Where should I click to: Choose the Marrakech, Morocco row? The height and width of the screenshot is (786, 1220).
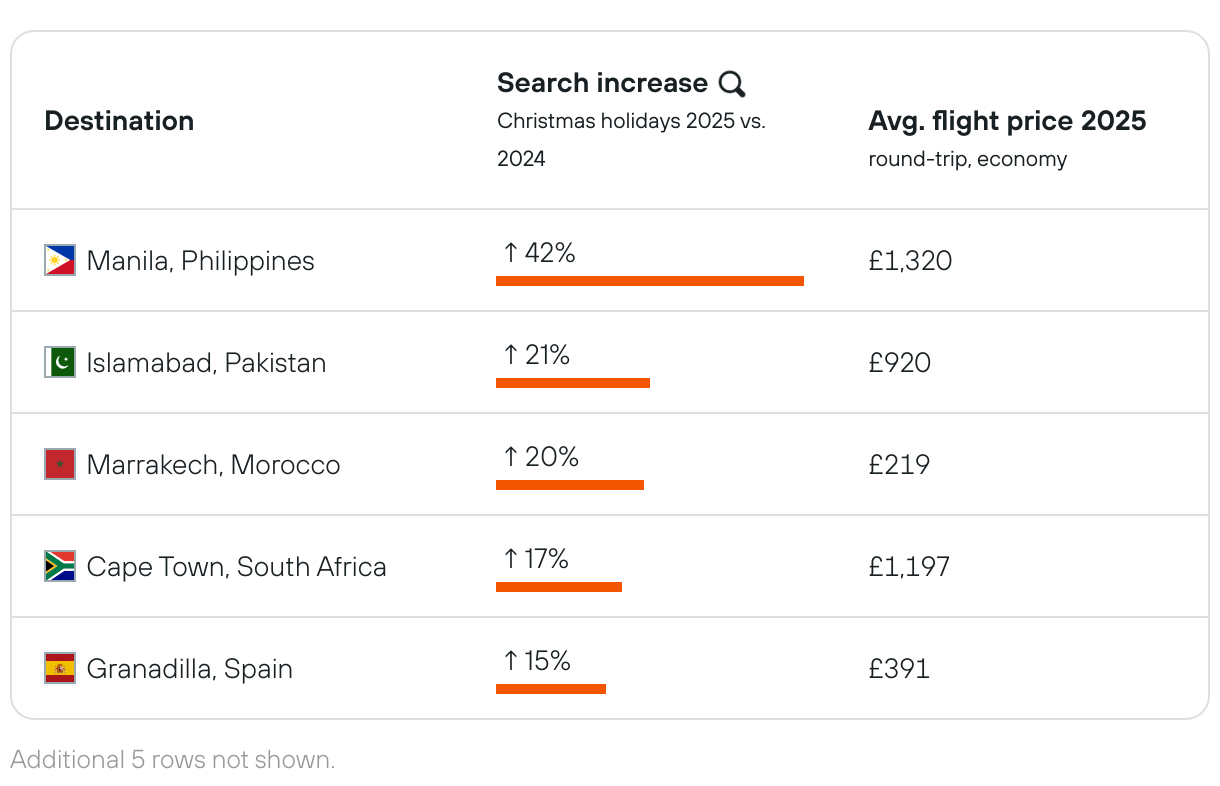coord(213,464)
